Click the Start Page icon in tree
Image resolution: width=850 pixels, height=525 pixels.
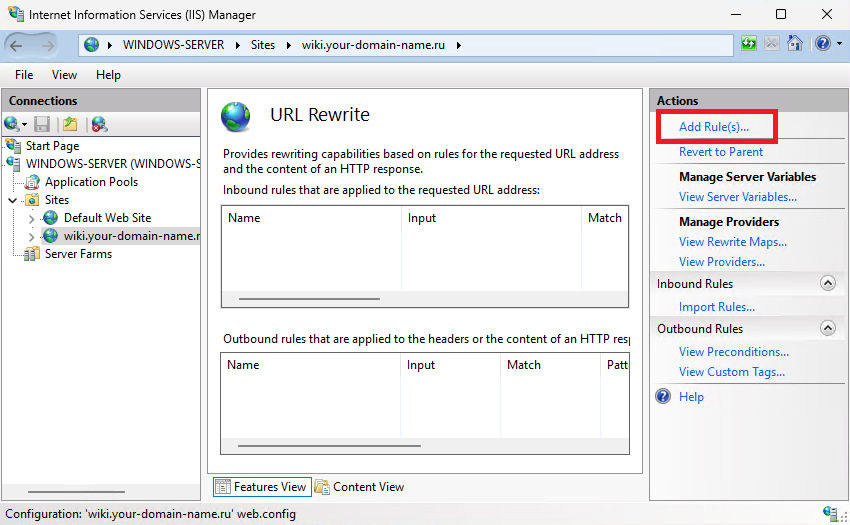14,145
